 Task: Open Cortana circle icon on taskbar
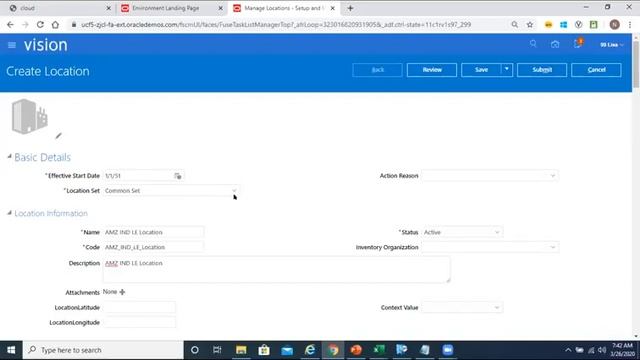coord(195,350)
